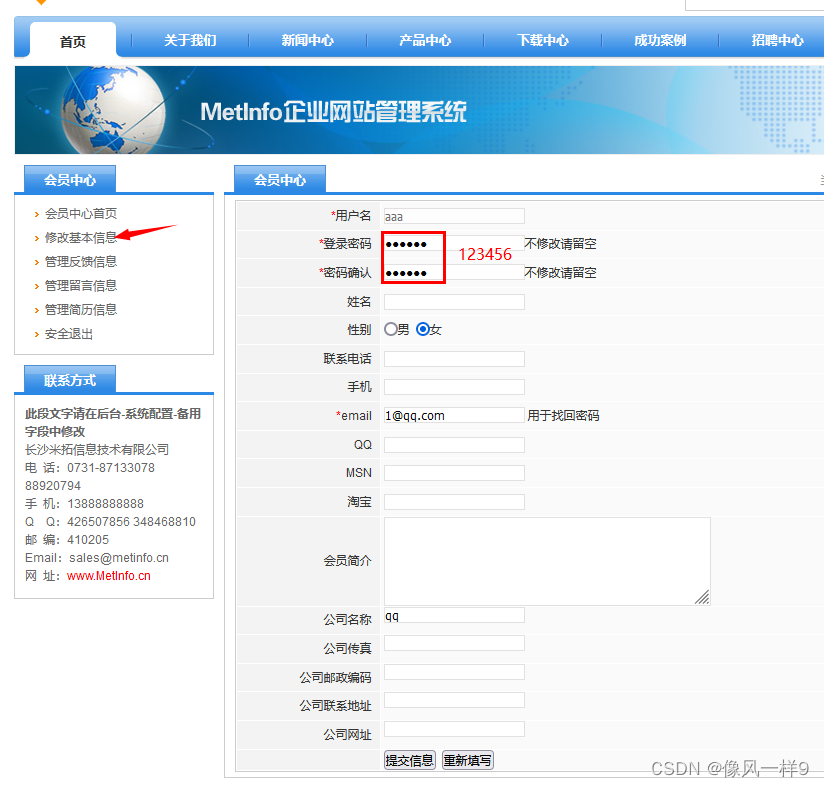
Task: Click the 公司联系地址 input field
Action: pos(454,700)
